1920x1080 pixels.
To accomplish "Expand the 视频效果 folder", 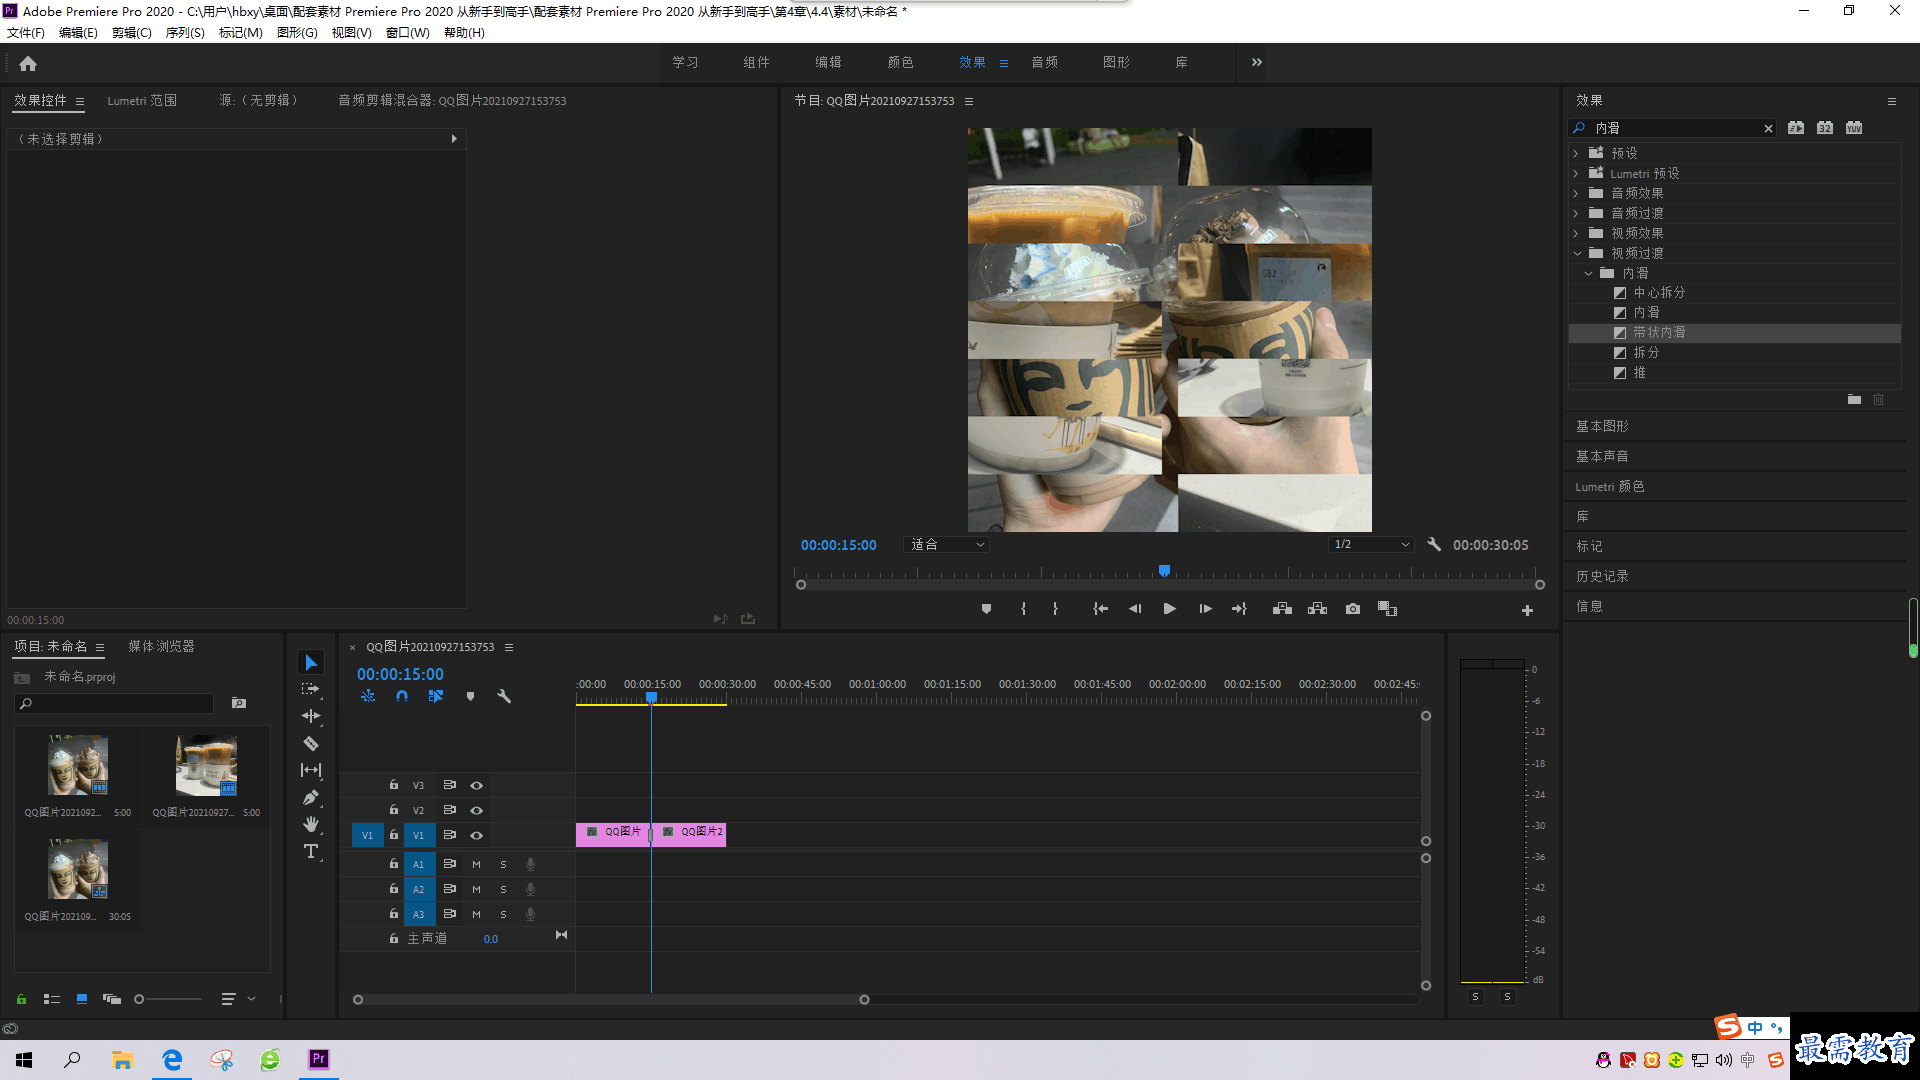I will tap(1576, 233).
